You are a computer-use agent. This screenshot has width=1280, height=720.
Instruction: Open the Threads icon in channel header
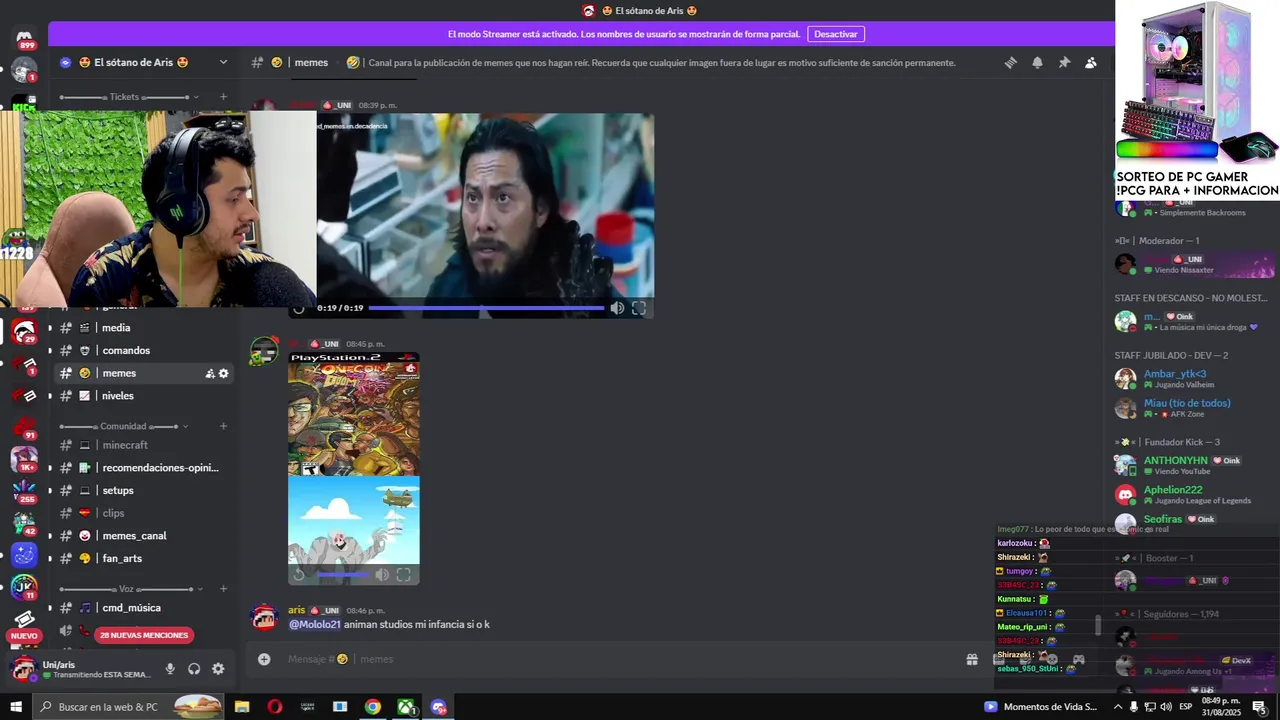[x=1011, y=62]
